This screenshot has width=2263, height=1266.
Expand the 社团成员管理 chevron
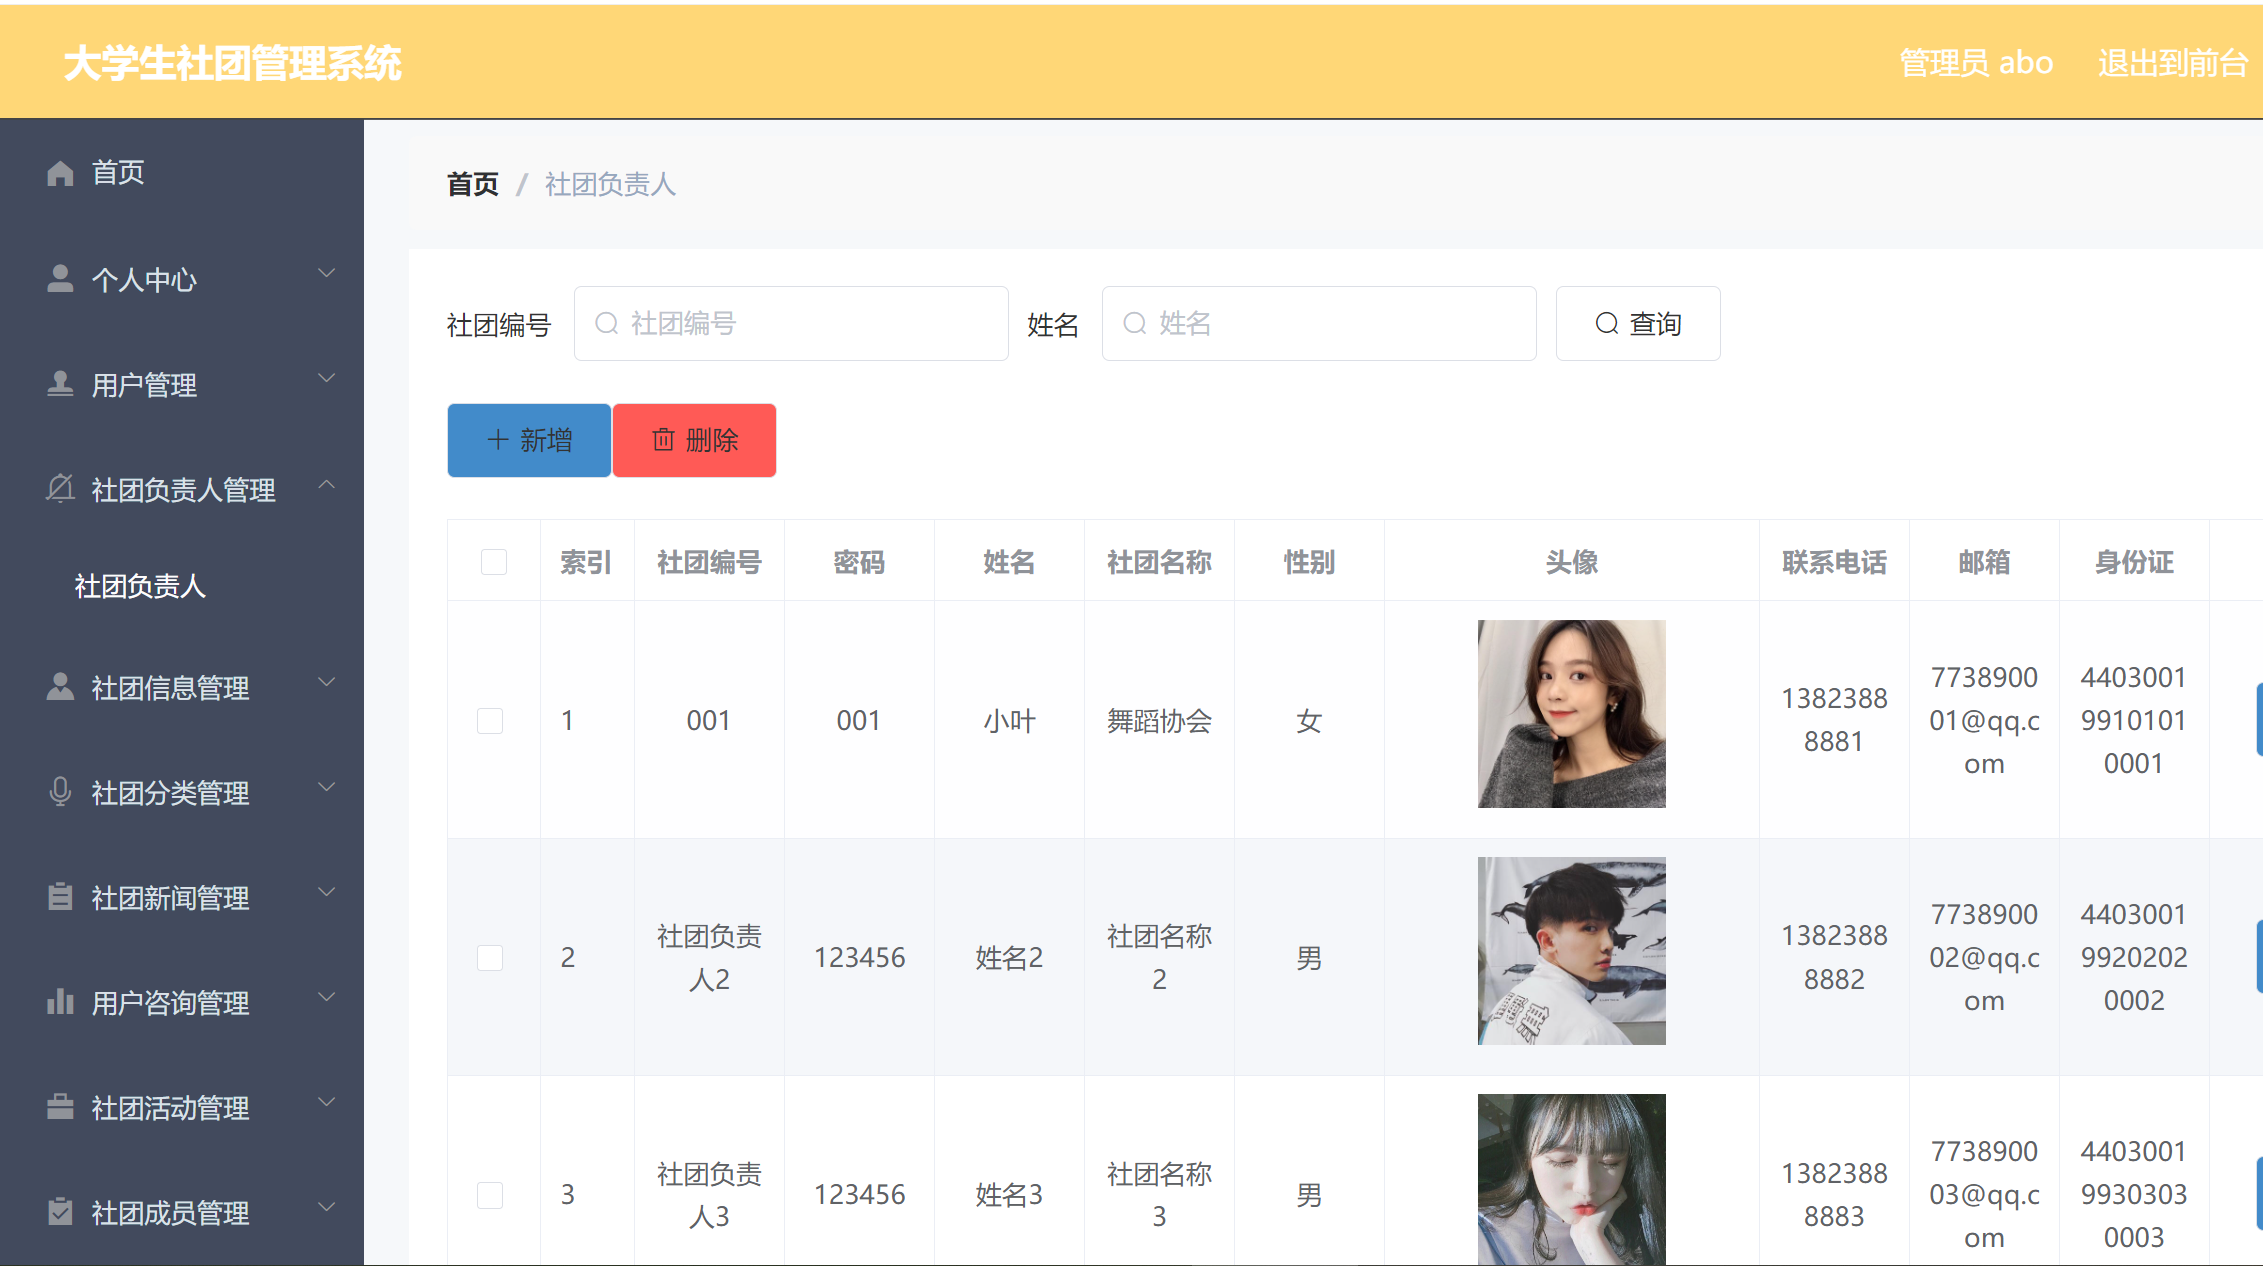[x=326, y=1207]
